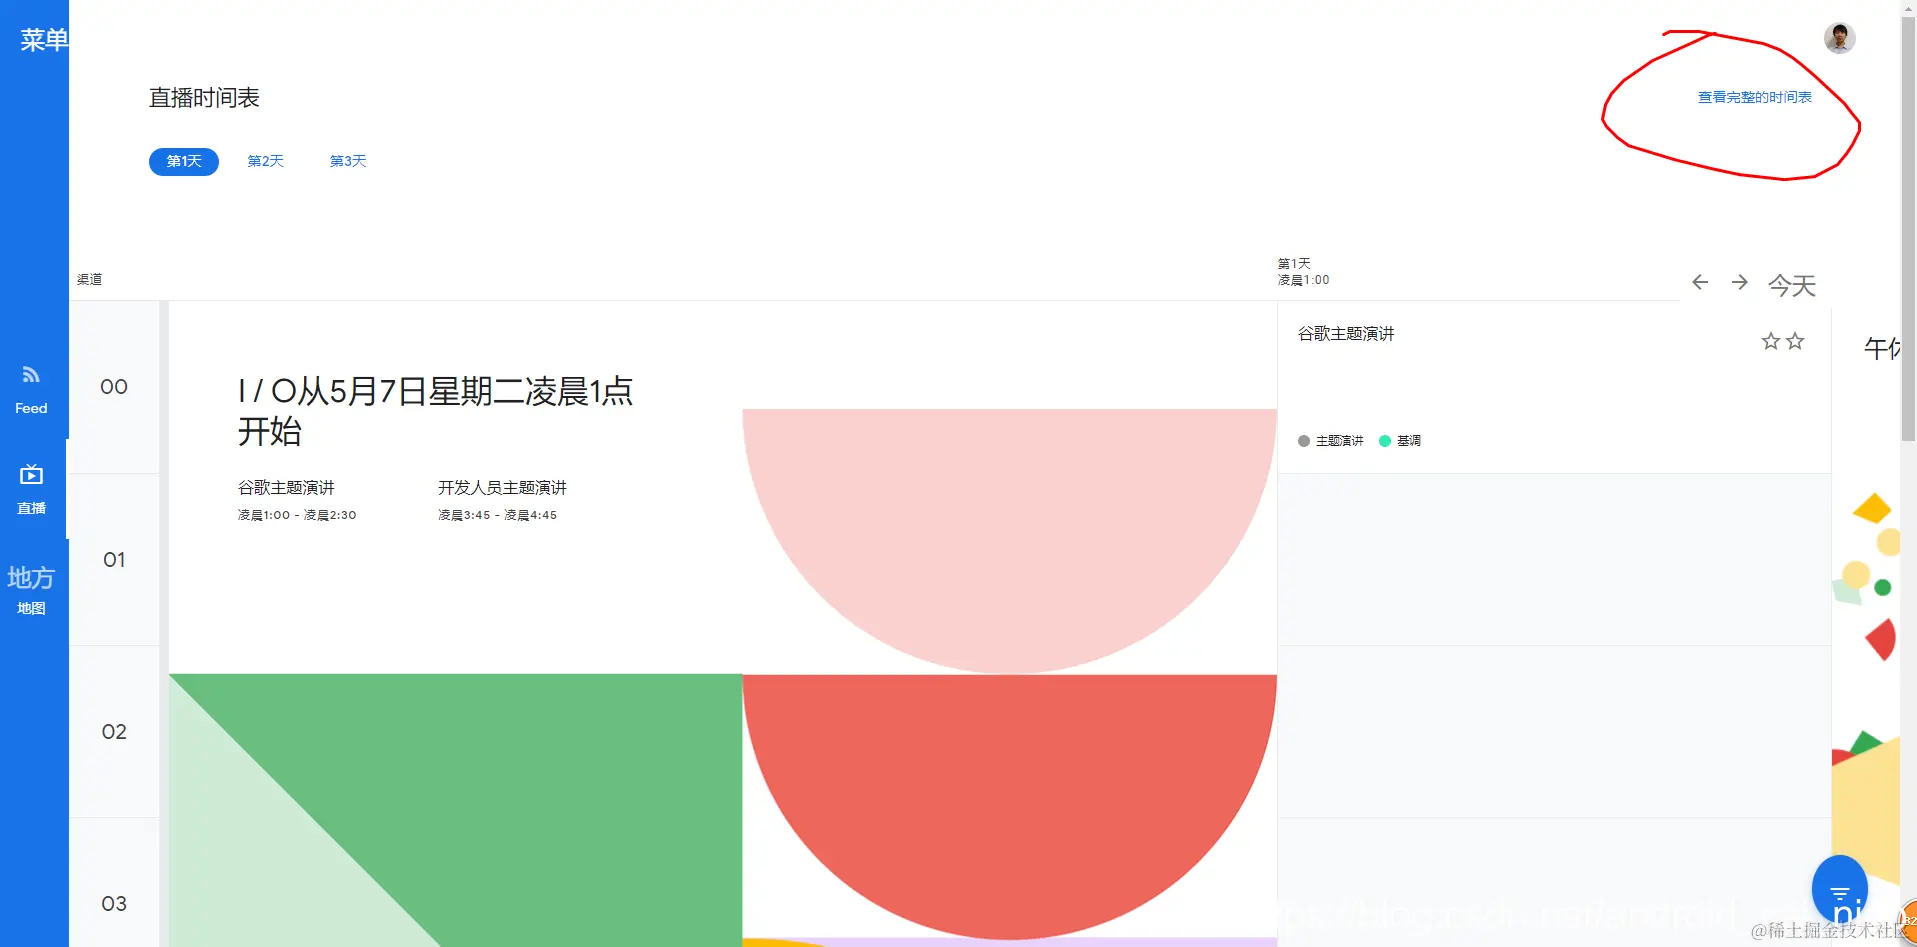
Task: Open the 谷歌主题演讲 event card
Action: coord(1345,333)
